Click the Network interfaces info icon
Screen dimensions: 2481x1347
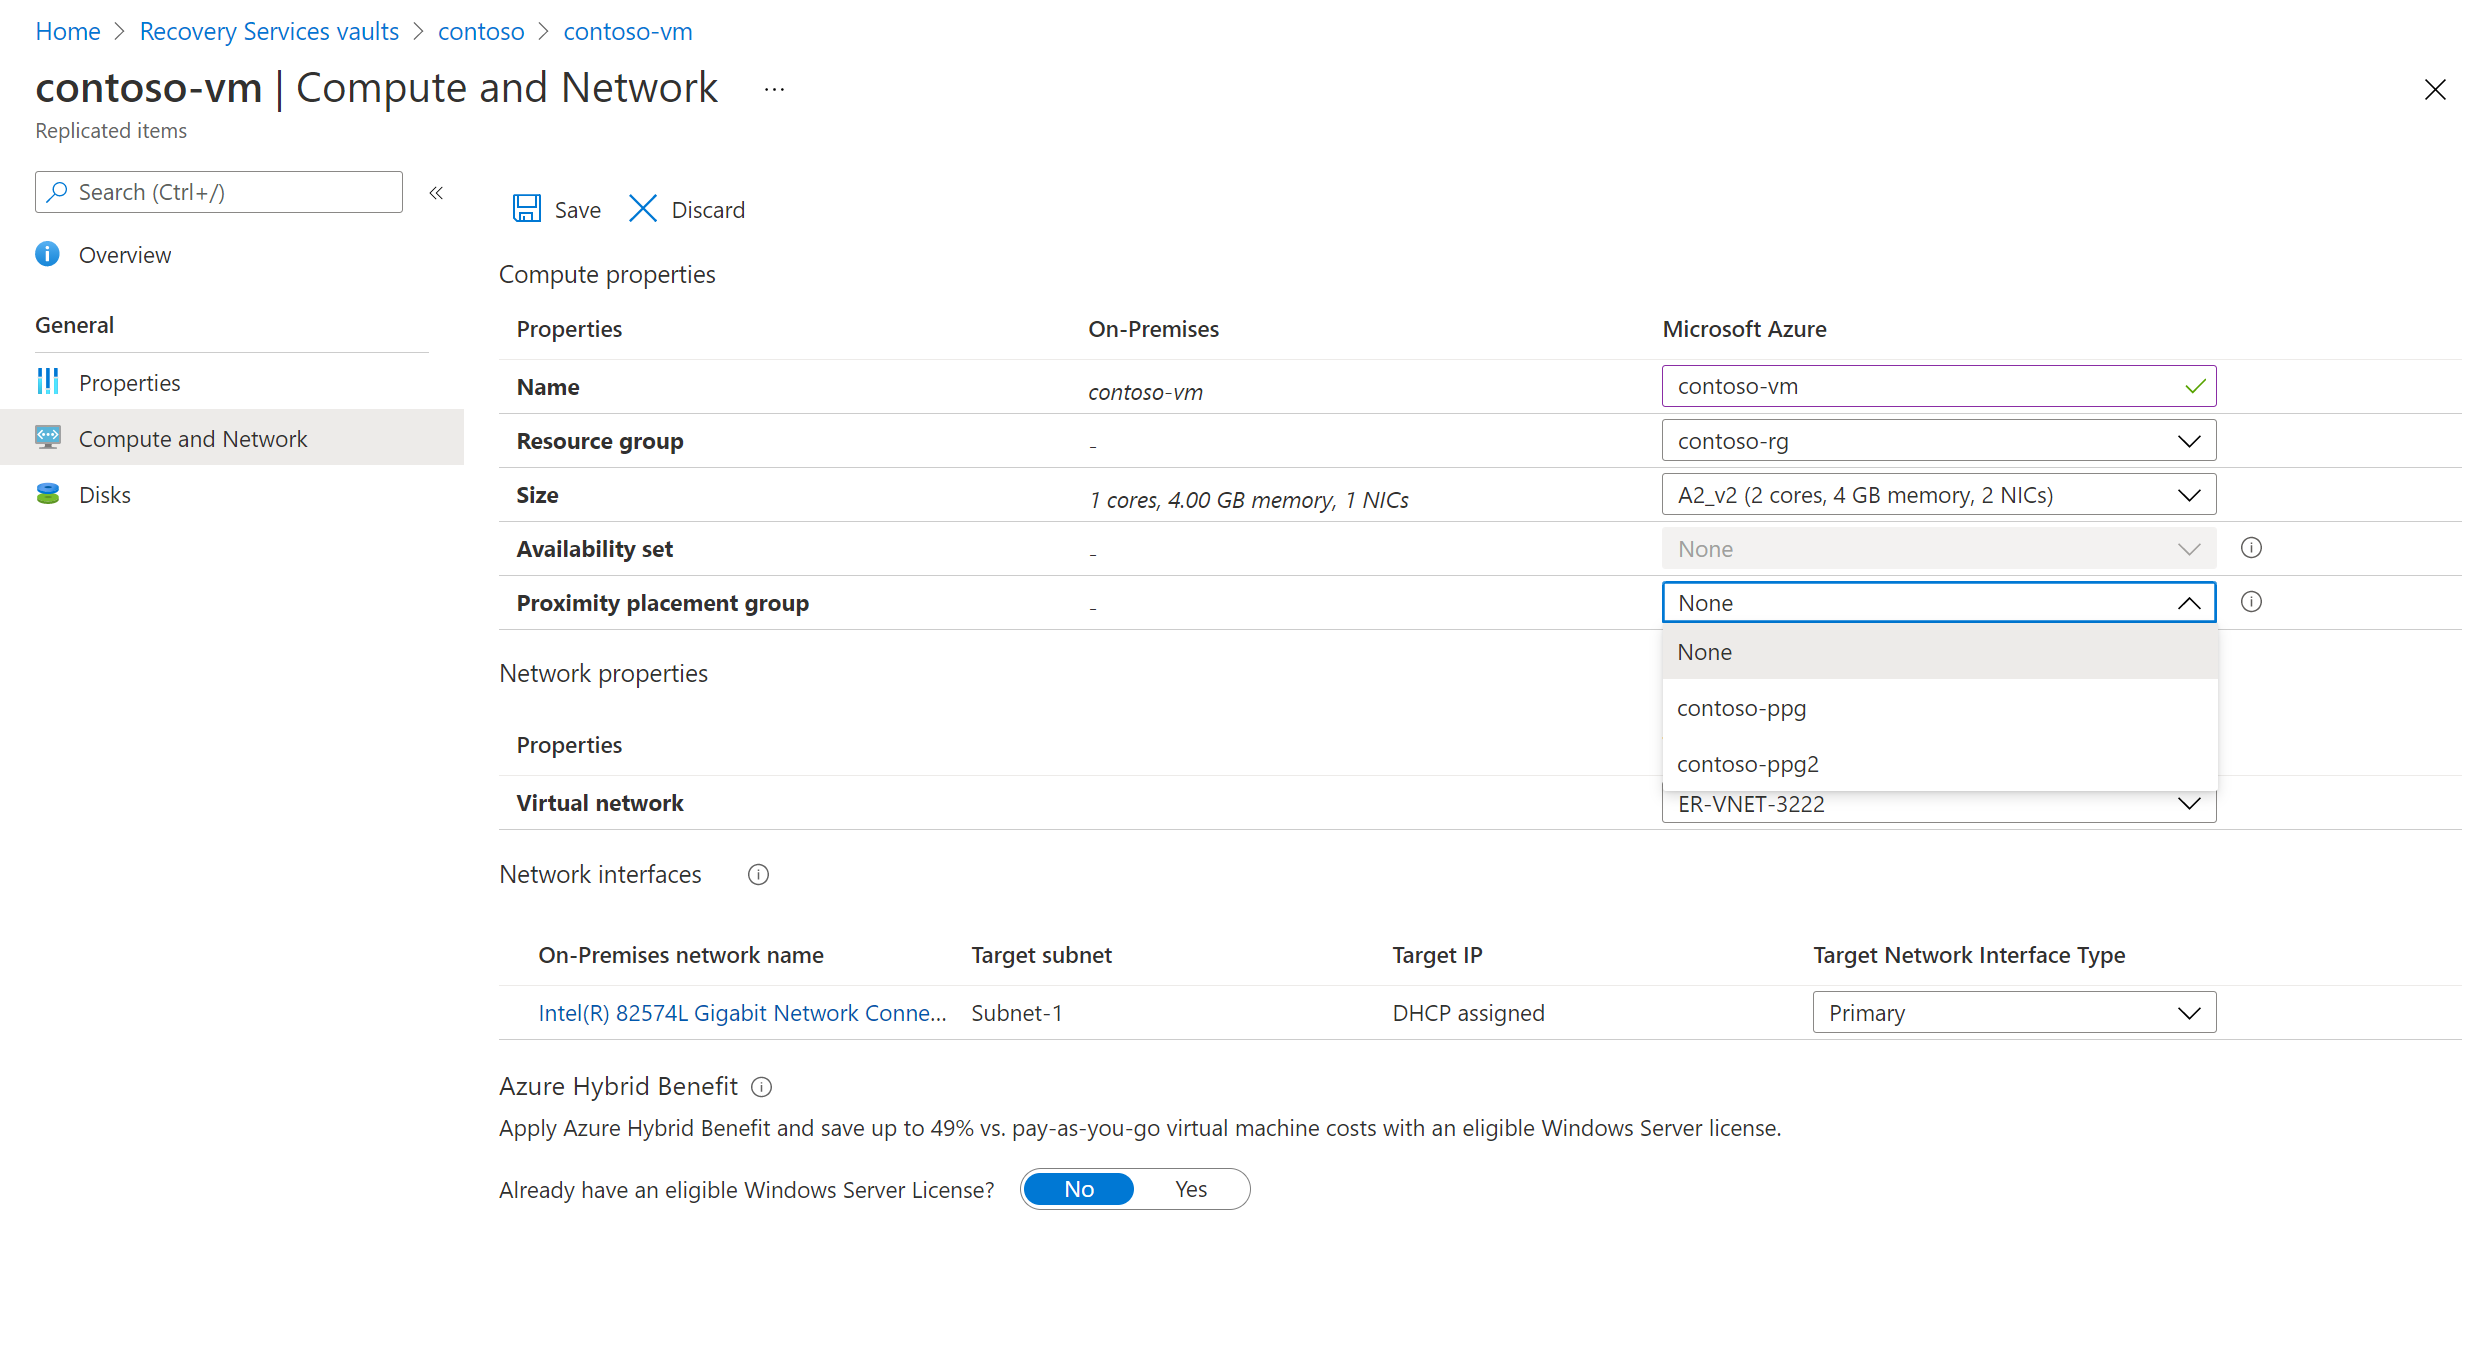tap(758, 875)
